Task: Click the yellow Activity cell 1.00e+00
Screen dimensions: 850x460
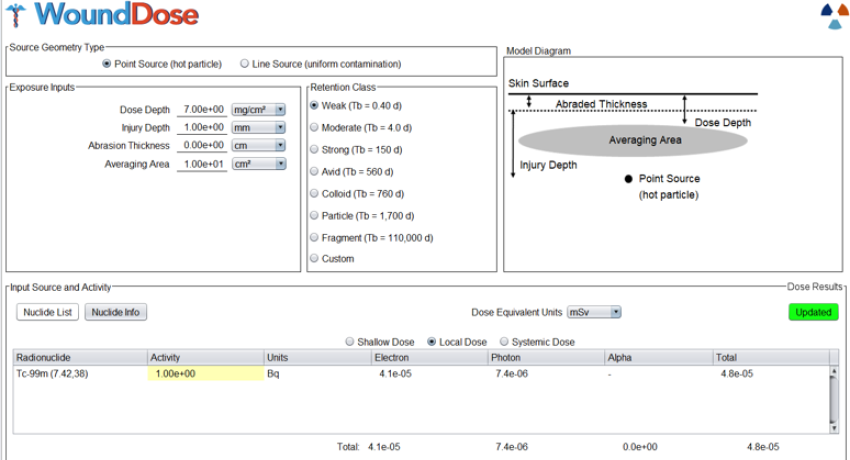Action: (x=206, y=373)
